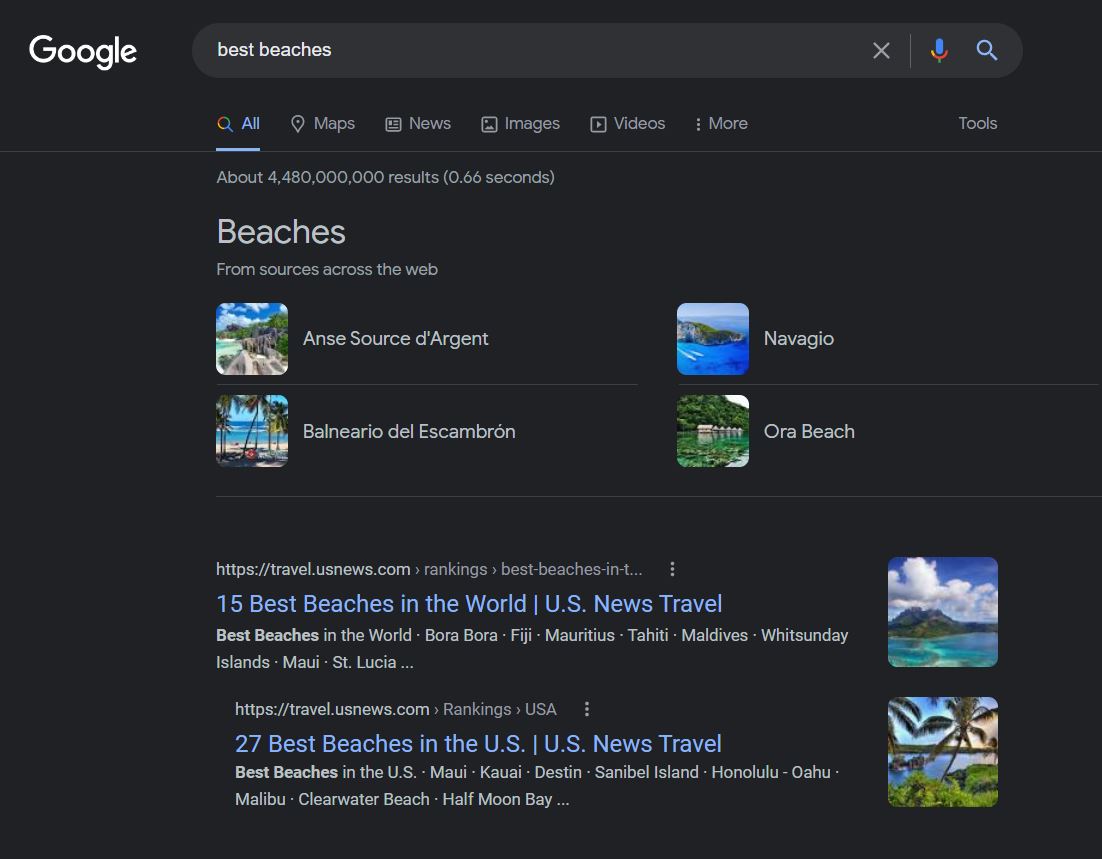The width and height of the screenshot is (1102, 859).
Task: Click 'Islands · Maui · St. Lucia' snippet line
Action: point(314,662)
